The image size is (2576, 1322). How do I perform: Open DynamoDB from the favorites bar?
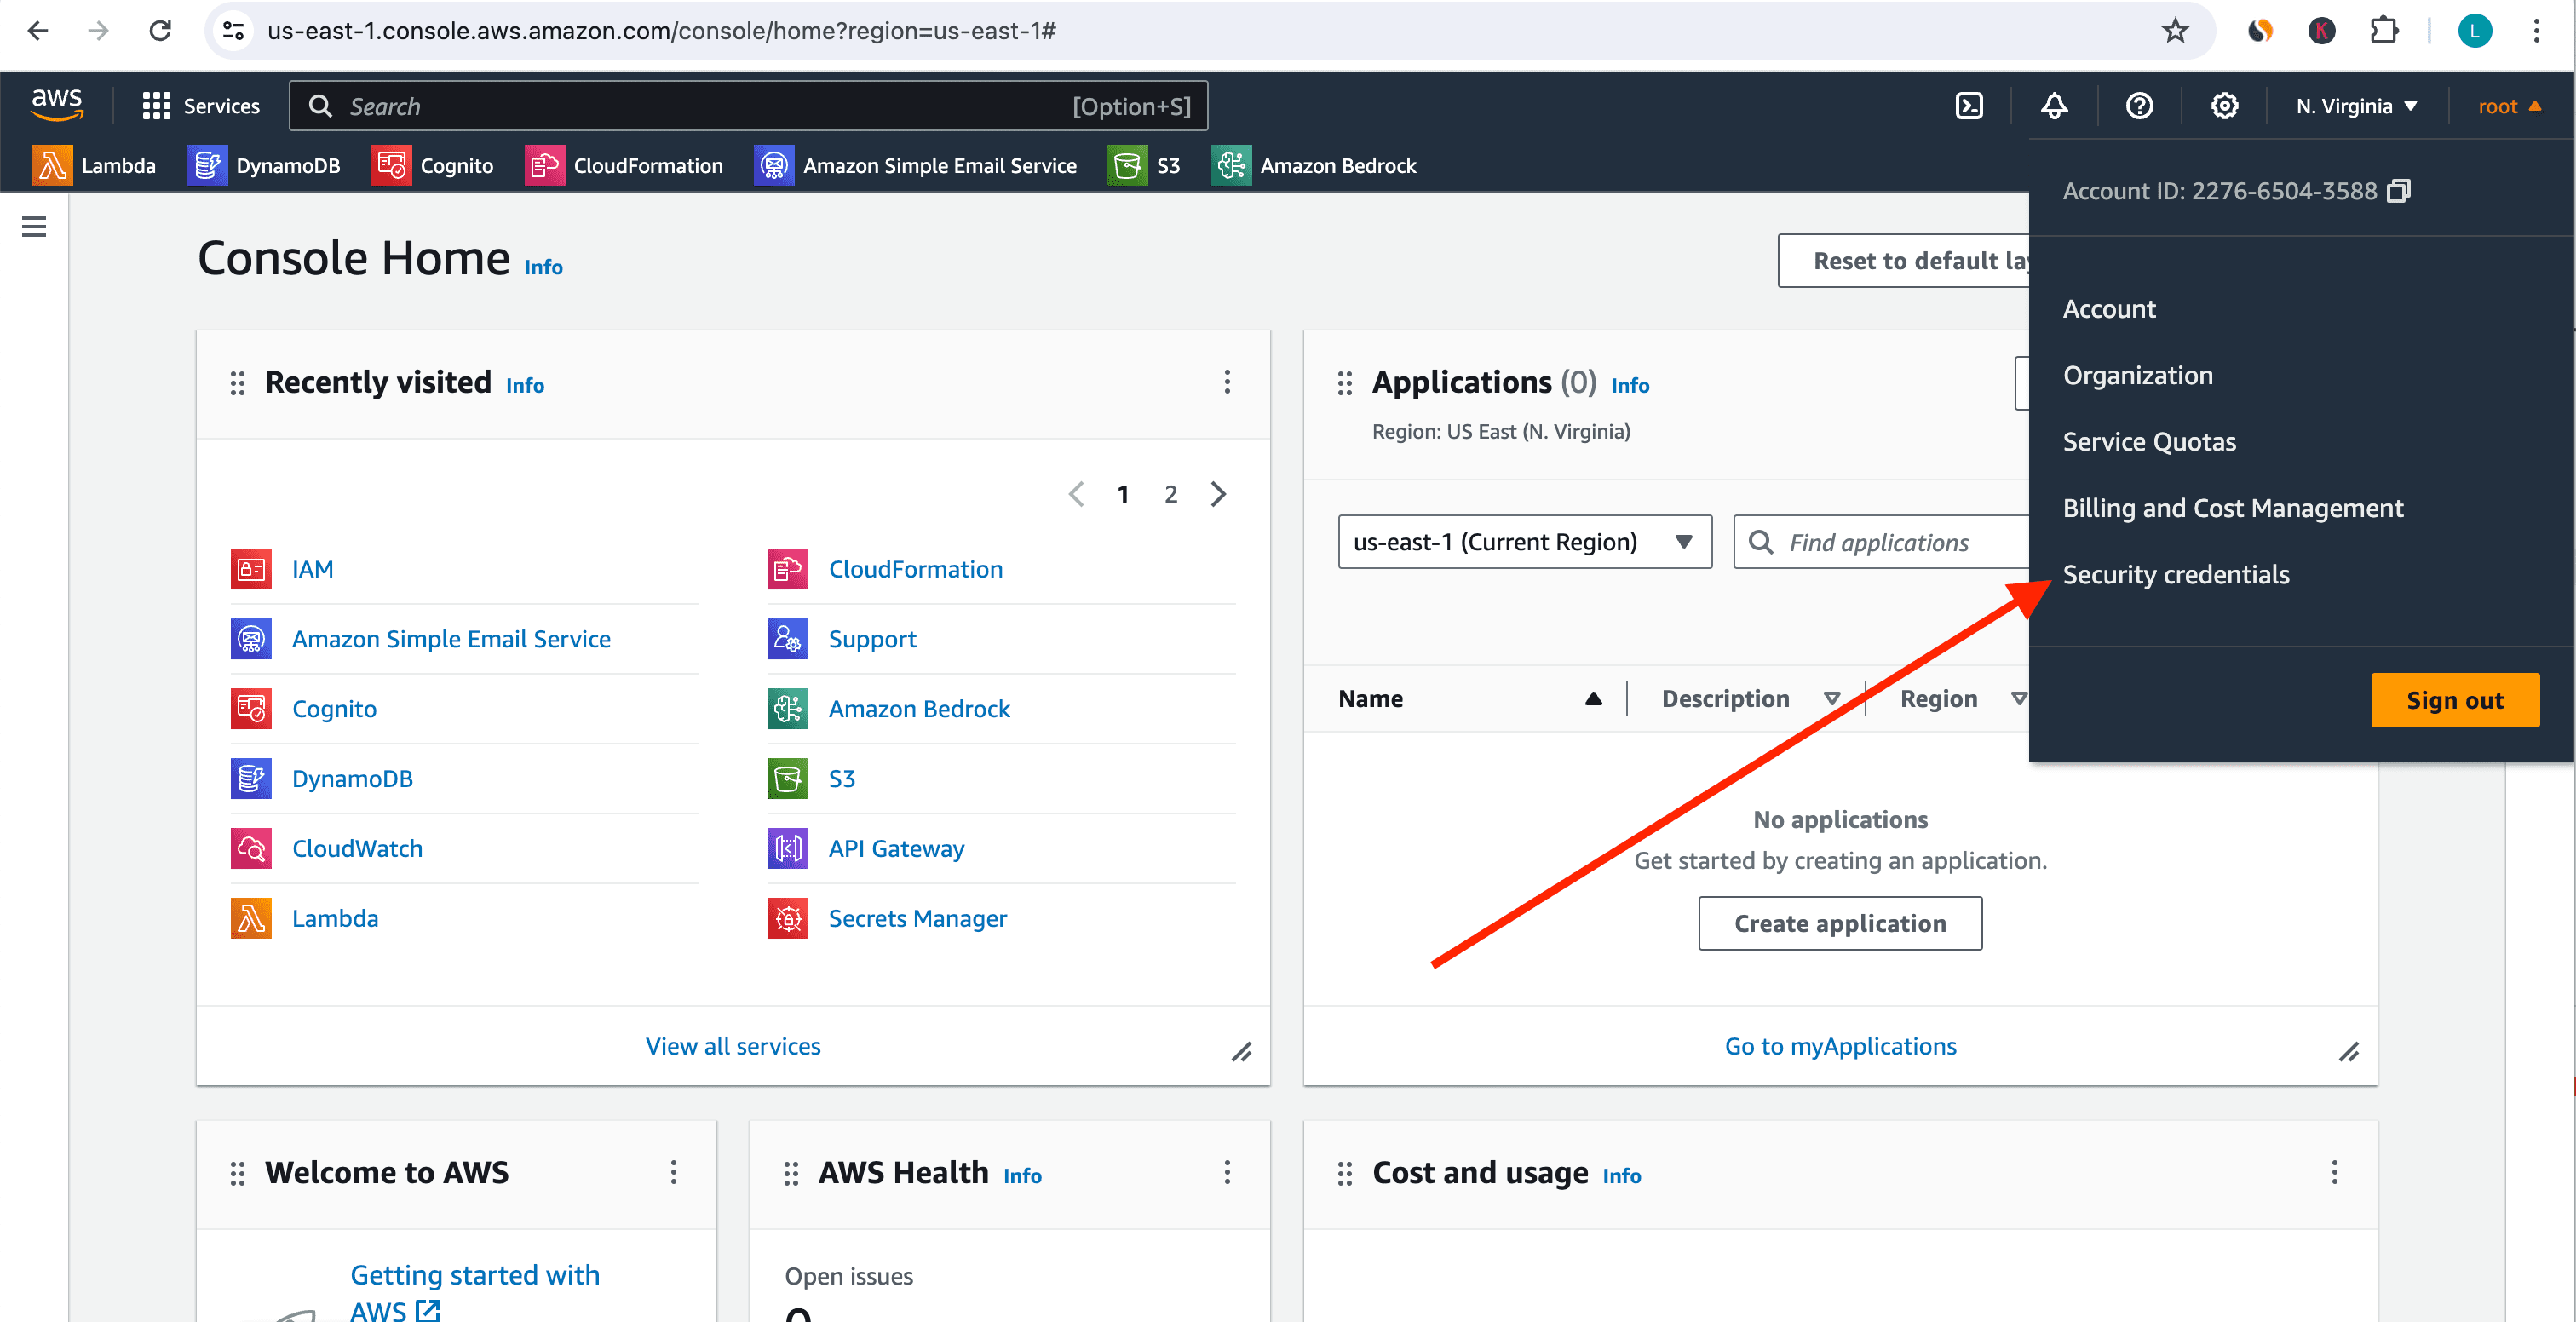click(x=264, y=165)
